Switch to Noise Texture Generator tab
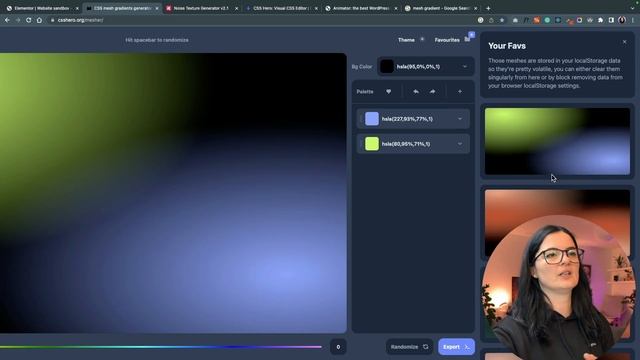 [201, 8]
